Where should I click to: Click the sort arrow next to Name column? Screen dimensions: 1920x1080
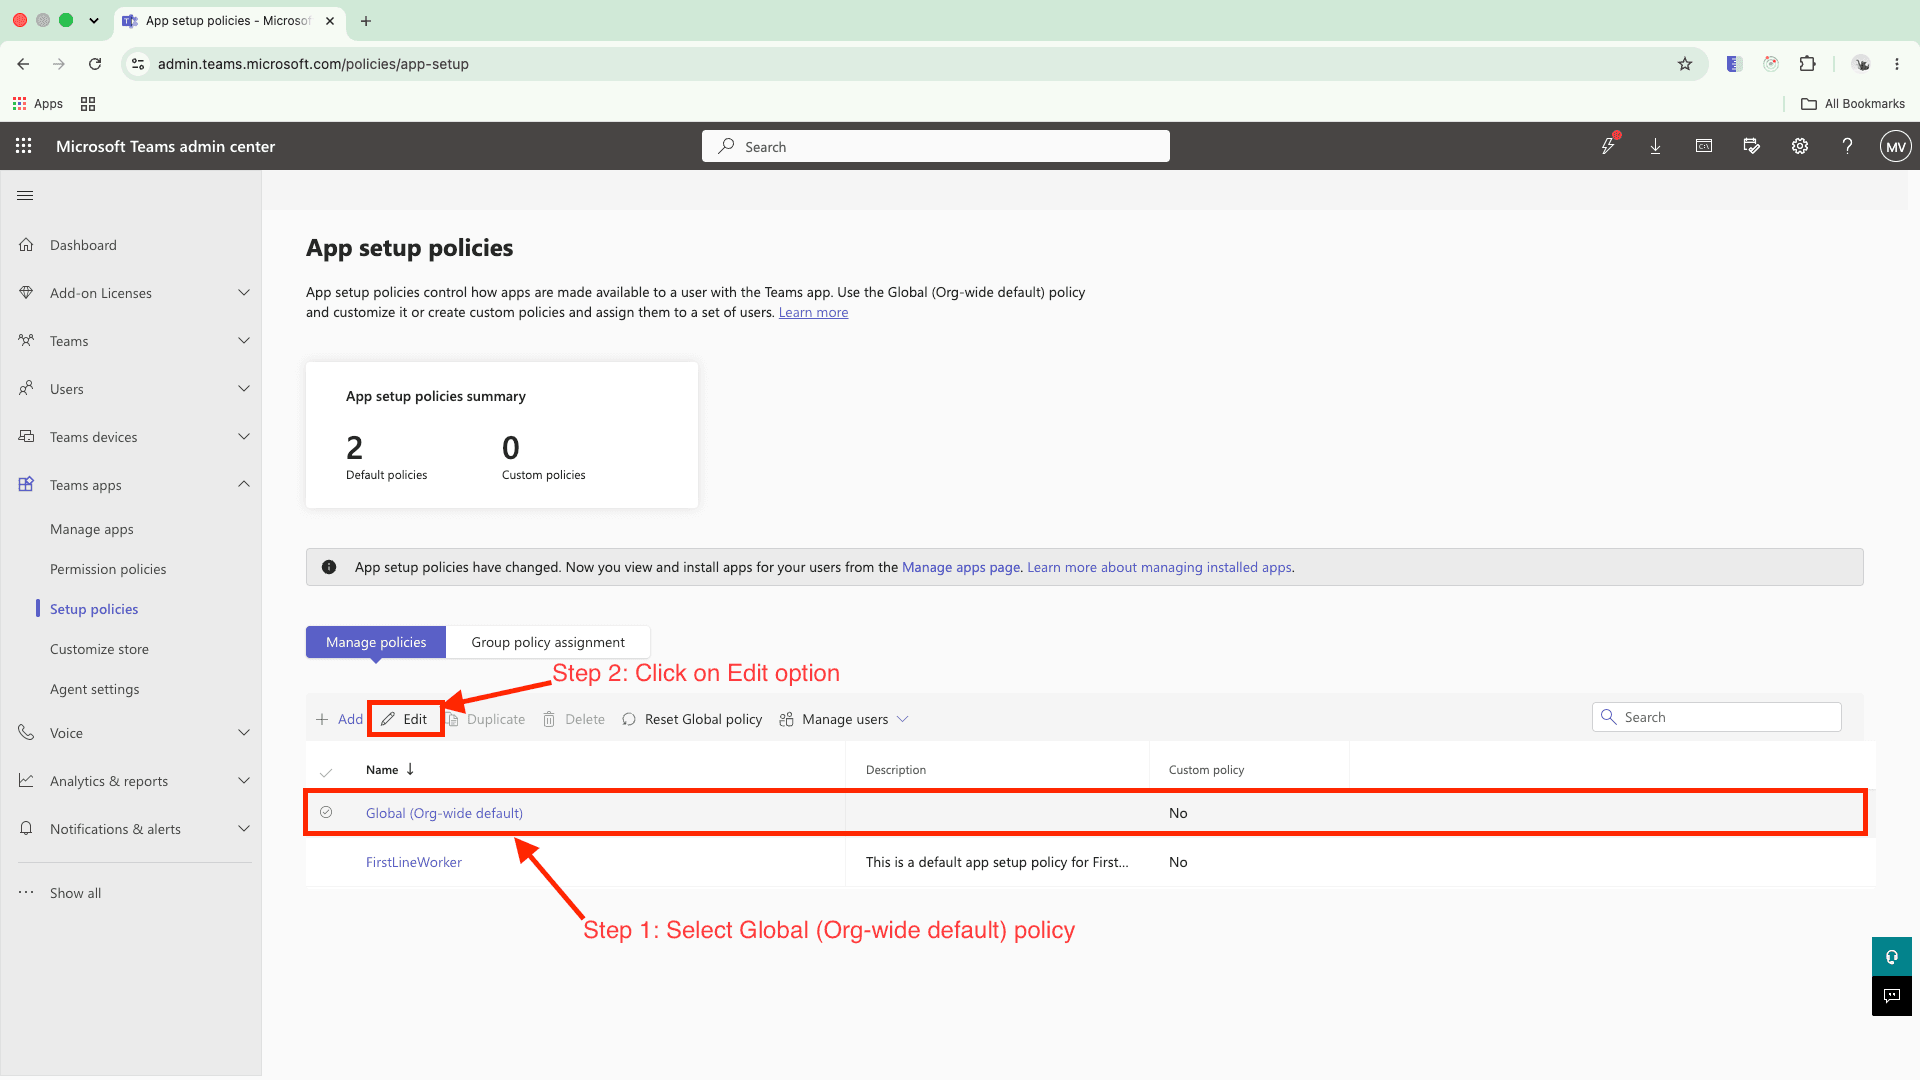click(x=410, y=769)
